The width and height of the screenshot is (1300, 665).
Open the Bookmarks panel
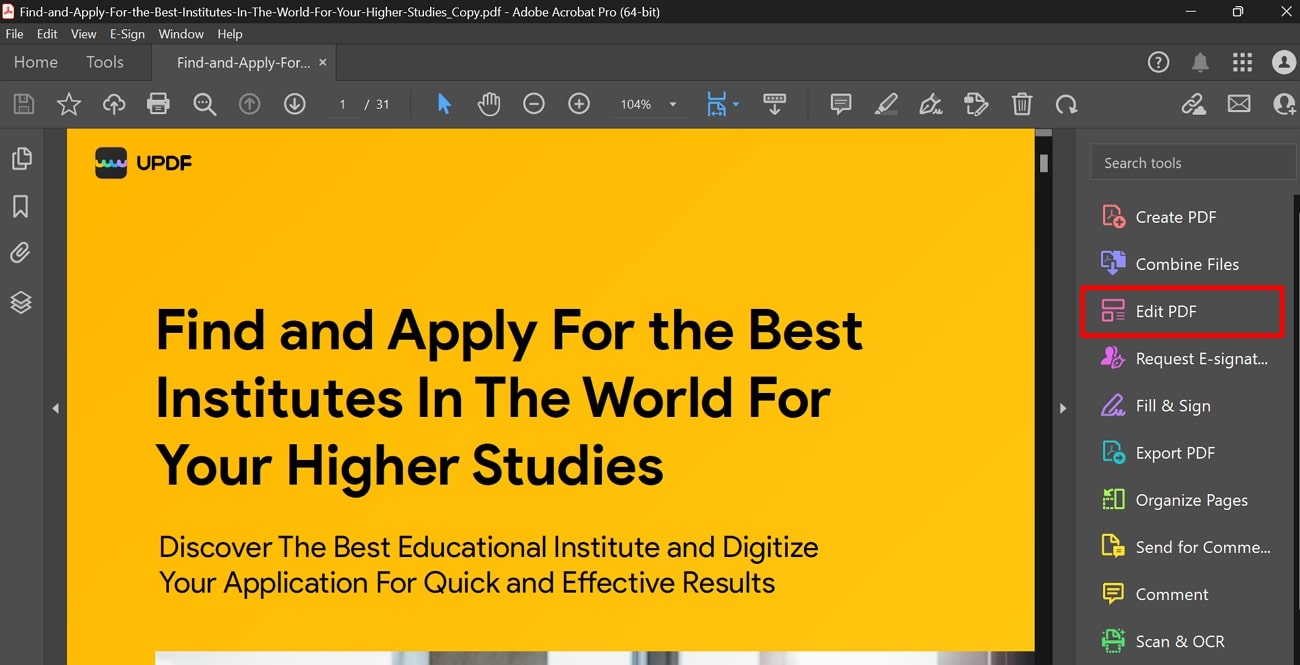coord(21,206)
